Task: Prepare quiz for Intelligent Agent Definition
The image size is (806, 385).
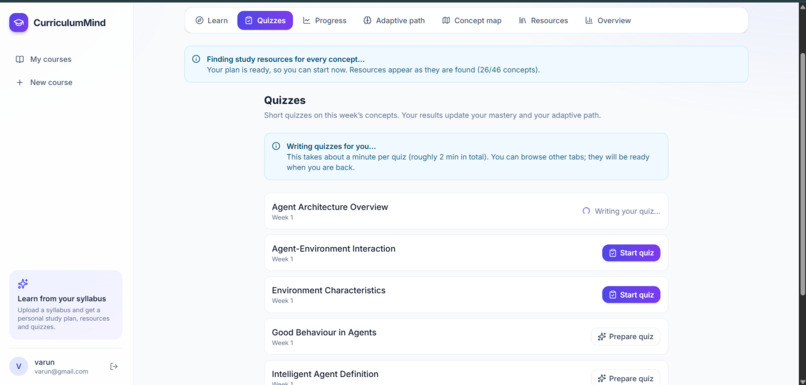Action: [626, 378]
